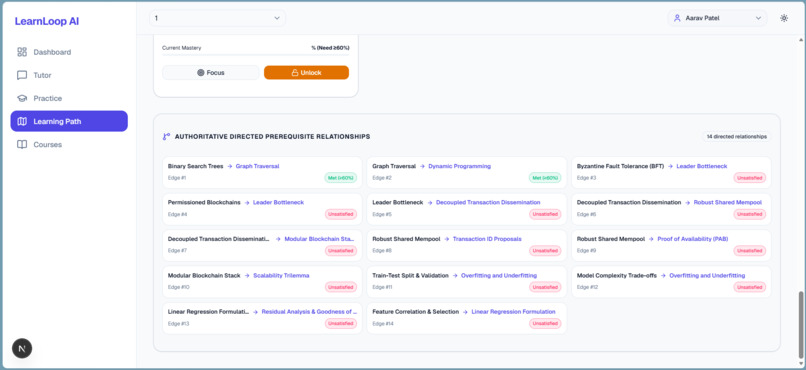Click the Transaction ID Proposals link
This screenshot has width=806, height=370.
click(x=487, y=239)
